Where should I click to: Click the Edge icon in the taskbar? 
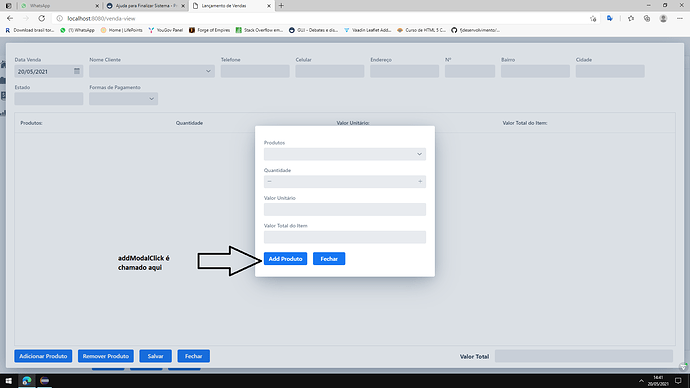[27, 381]
